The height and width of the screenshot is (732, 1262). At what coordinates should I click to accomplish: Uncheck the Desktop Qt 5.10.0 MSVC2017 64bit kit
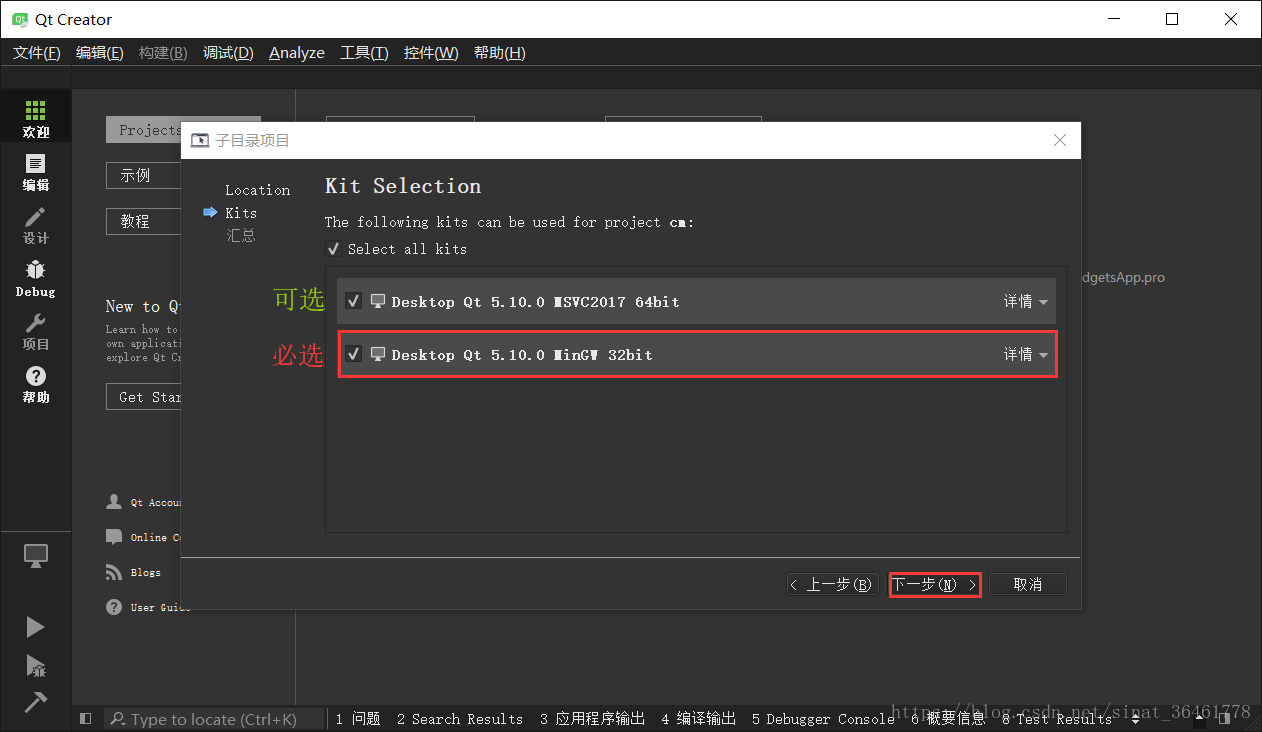[x=353, y=301]
